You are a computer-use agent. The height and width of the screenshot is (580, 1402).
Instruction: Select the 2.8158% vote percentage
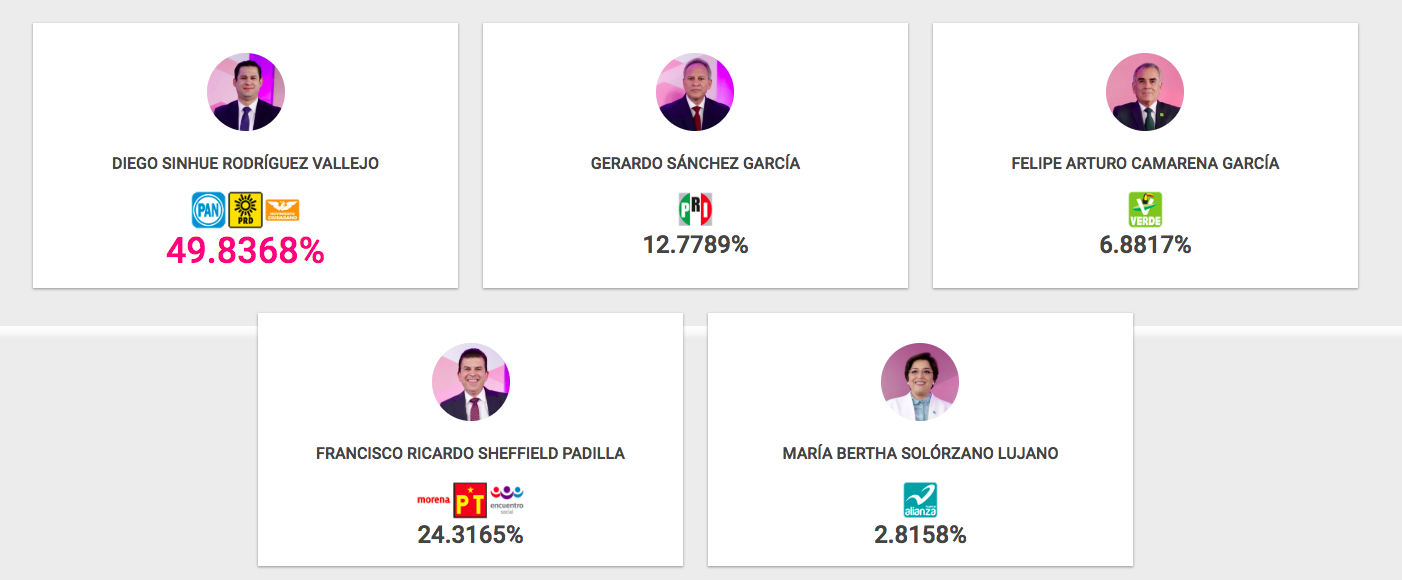pos(920,535)
